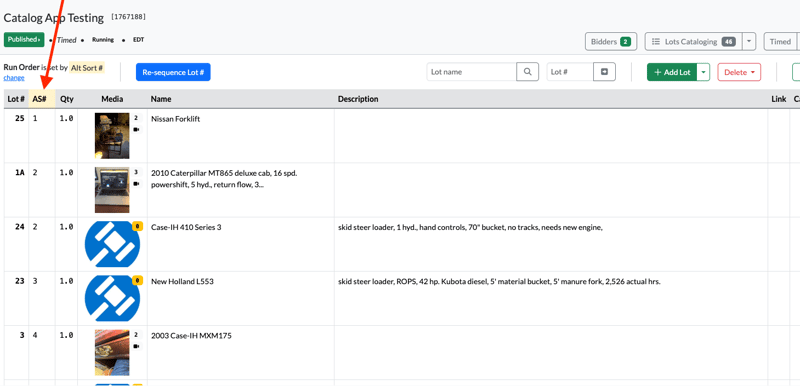Click the New Holland L553 lot name
The image size is (800, 386).
[x=182, y=281]
